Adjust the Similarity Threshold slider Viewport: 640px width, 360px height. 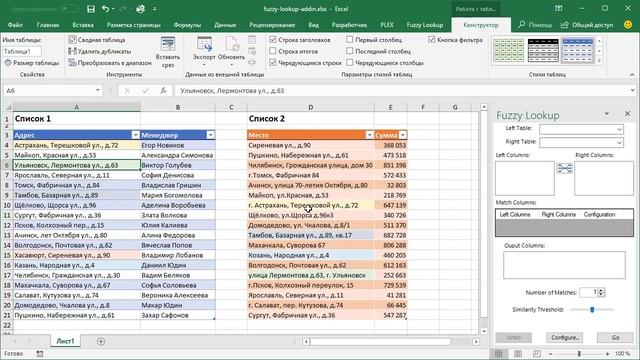click(x=592, y=309)
